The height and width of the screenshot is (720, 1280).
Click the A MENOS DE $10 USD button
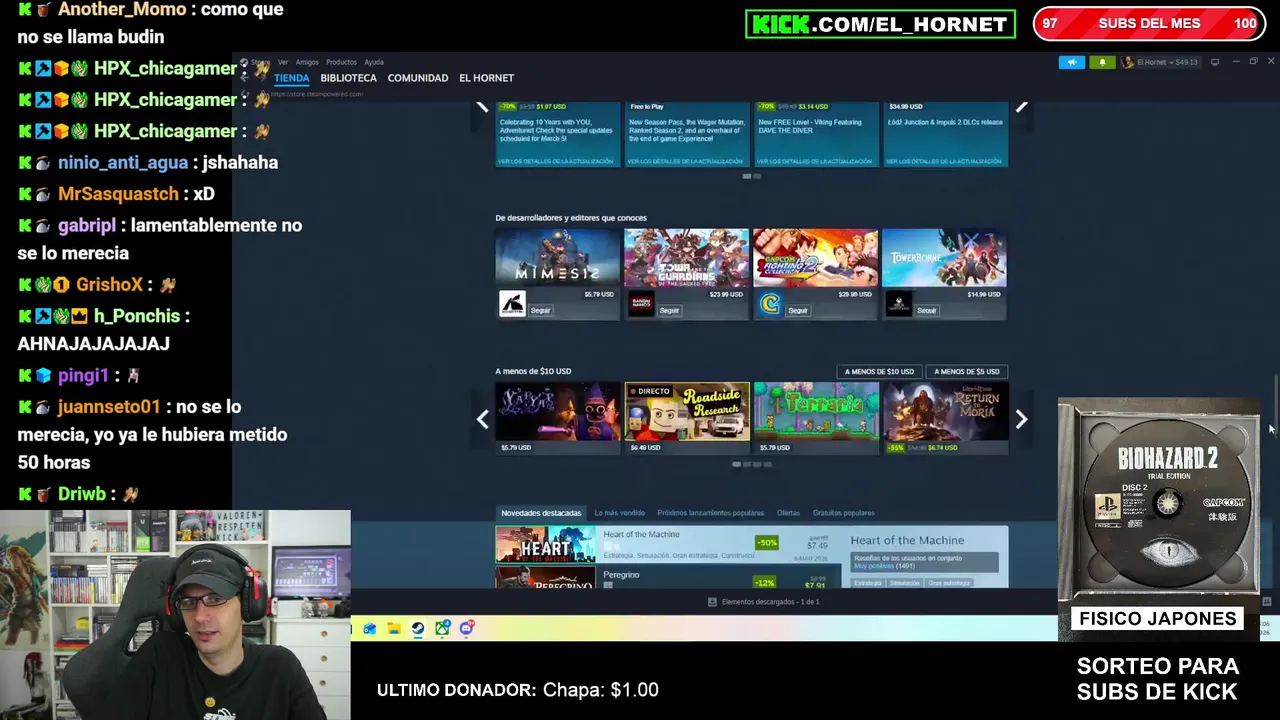[879, 372]
